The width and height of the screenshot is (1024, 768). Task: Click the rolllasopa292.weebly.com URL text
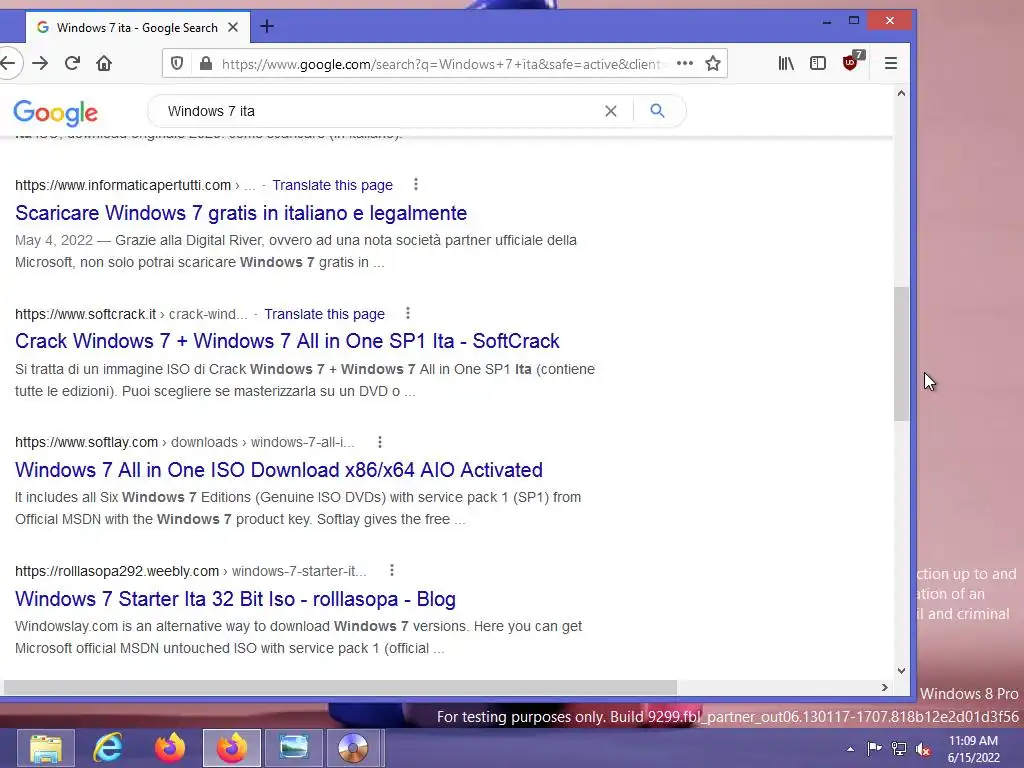[x=117, y=571]
